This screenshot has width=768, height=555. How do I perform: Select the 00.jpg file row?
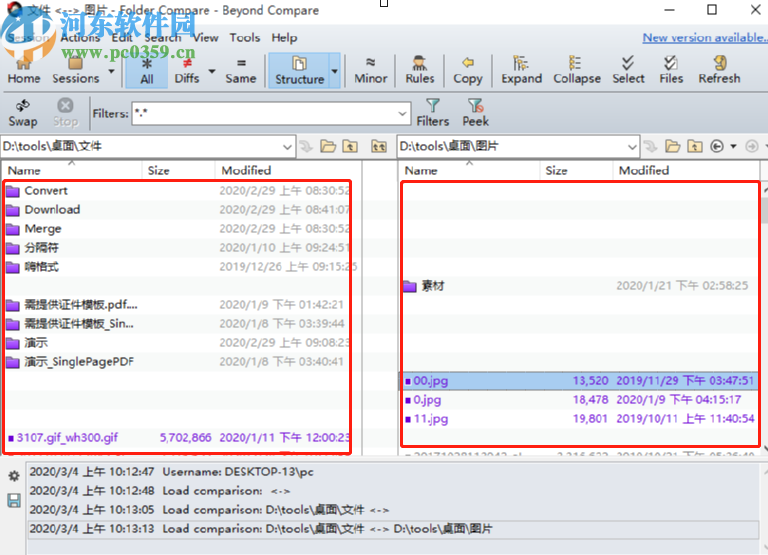[579, 381]
